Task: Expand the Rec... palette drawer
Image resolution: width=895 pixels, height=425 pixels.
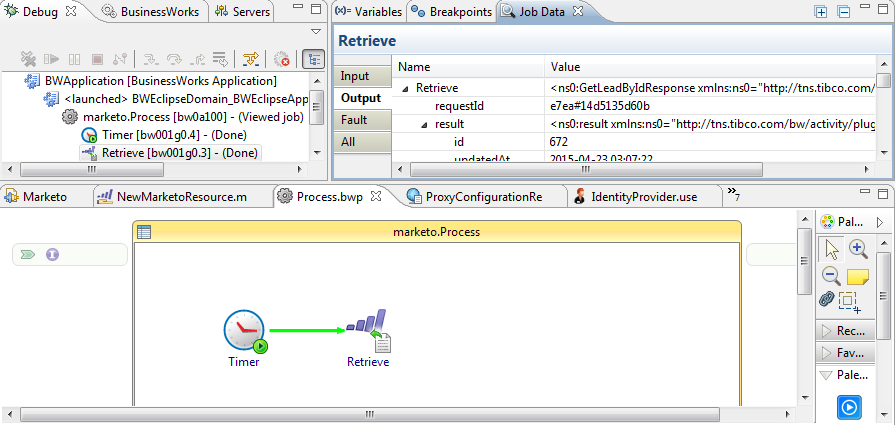Action: pyautogui.click(x=845, y=330)
